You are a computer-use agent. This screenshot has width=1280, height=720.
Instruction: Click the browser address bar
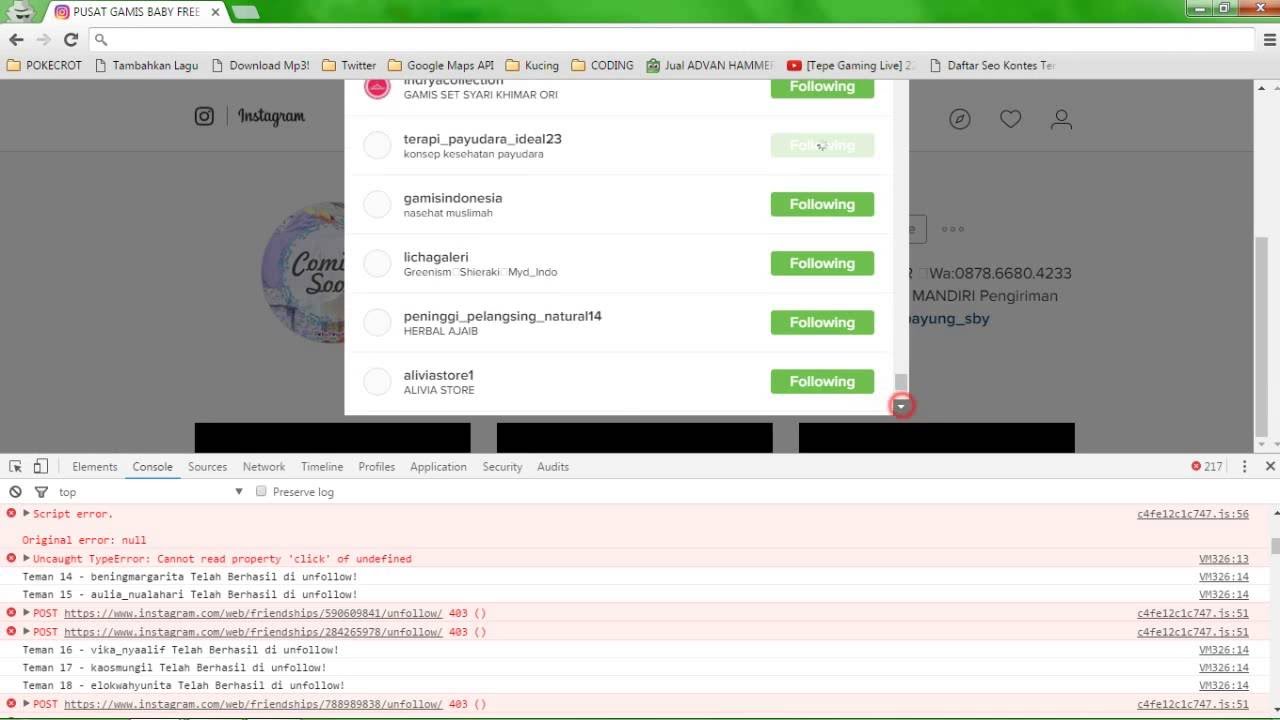(x=670, y=40)
